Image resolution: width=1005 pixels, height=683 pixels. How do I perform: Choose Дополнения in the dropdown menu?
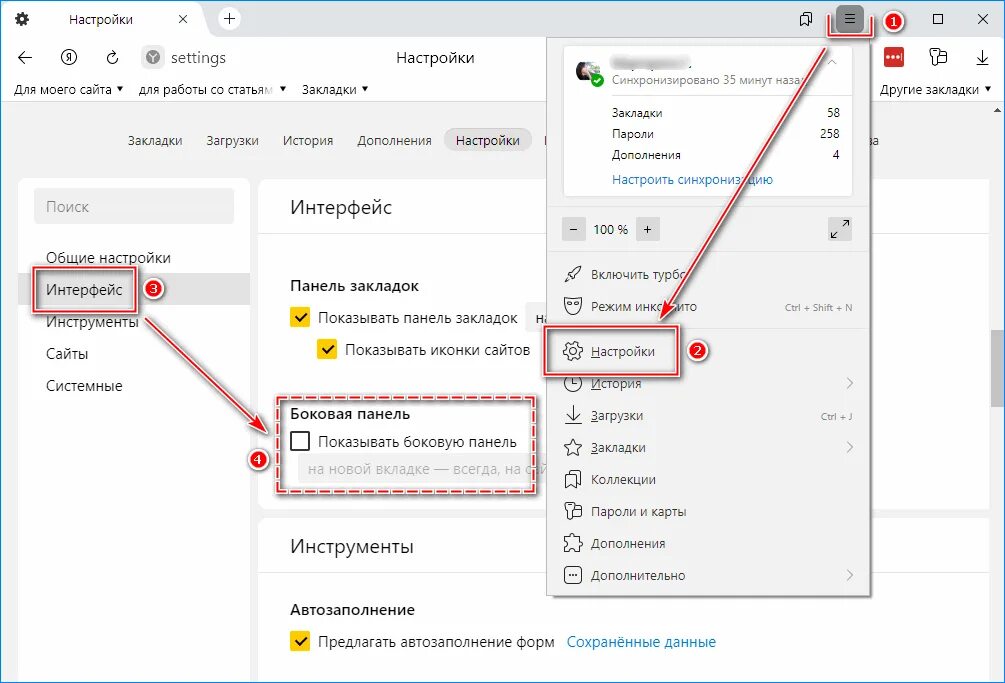[708, 543]
